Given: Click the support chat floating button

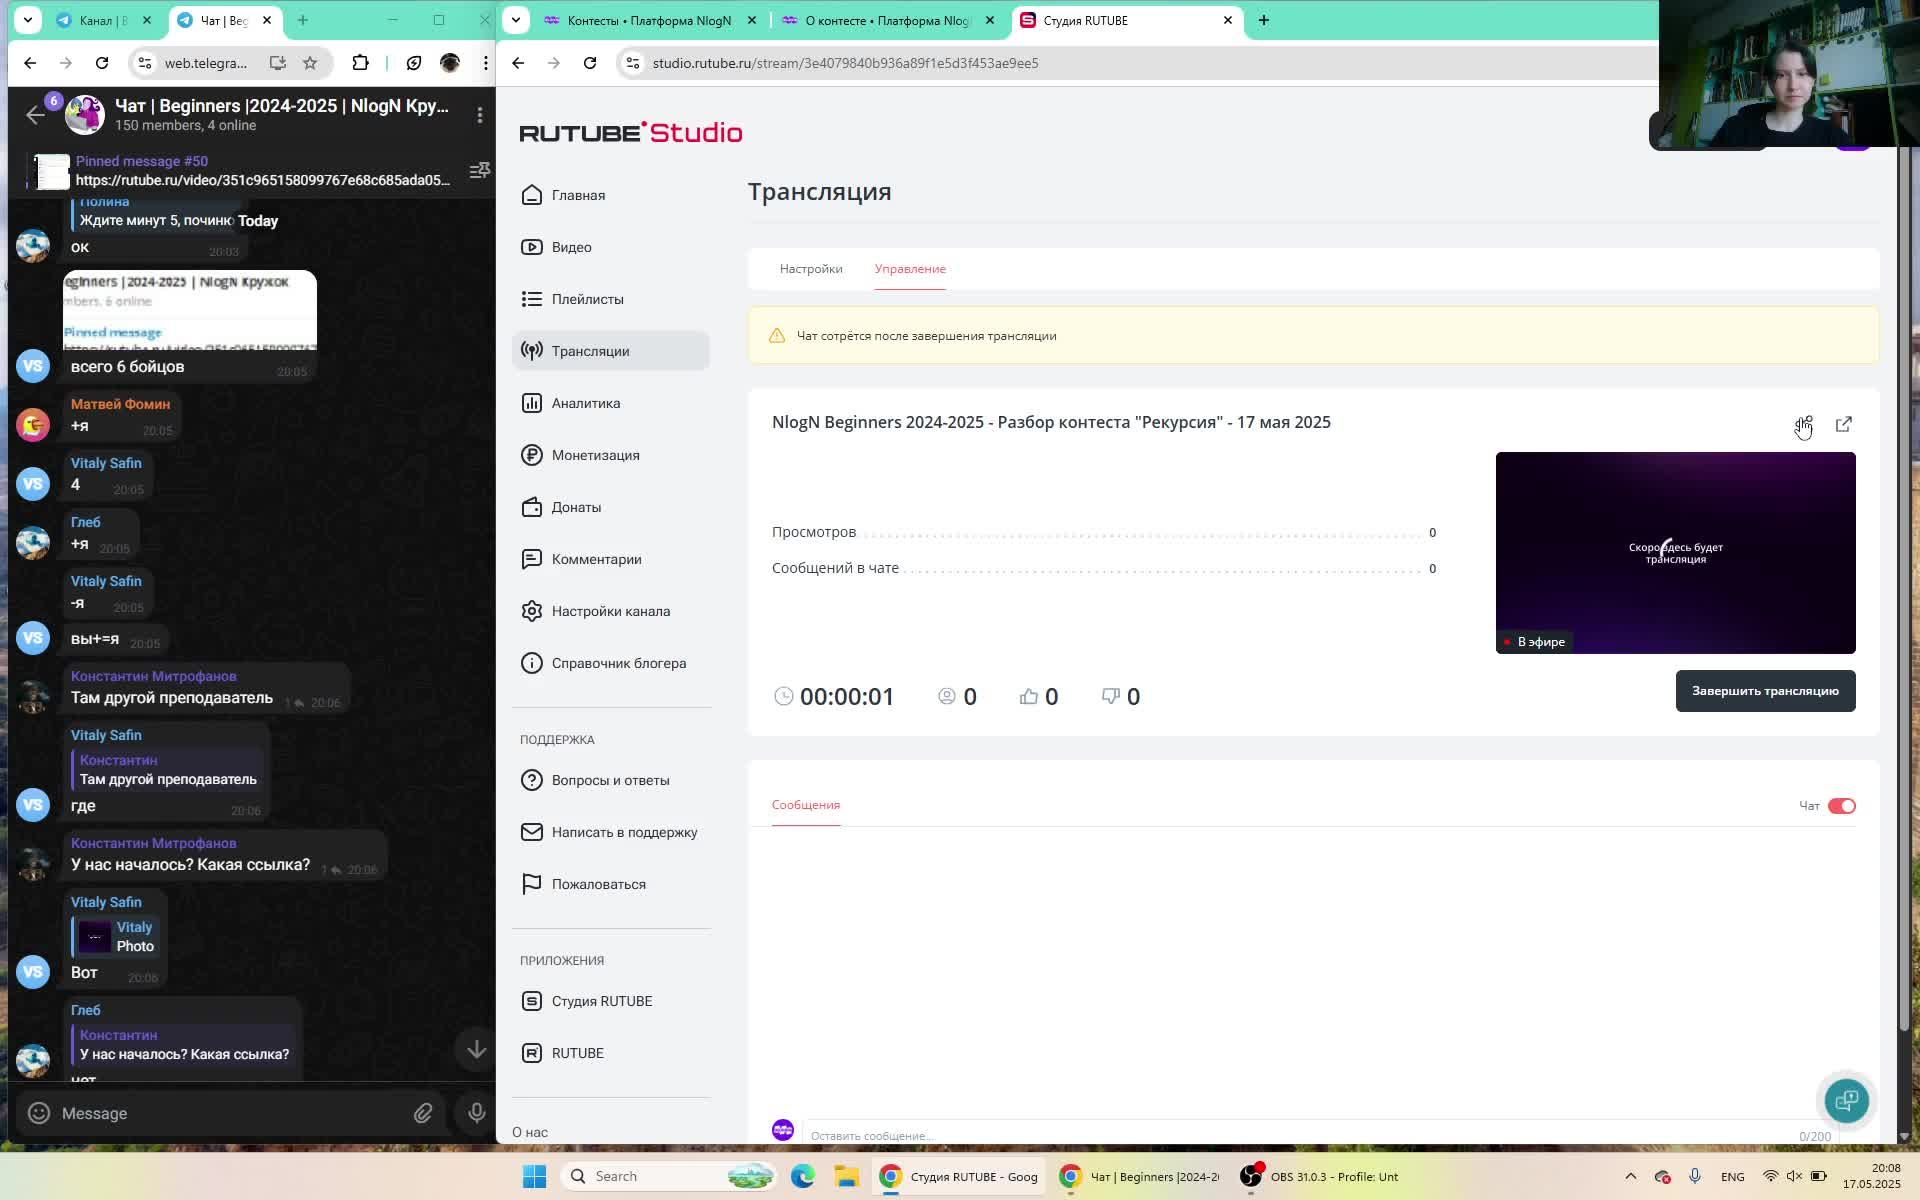Looking at the screenshot, I should [1846, 1100].
